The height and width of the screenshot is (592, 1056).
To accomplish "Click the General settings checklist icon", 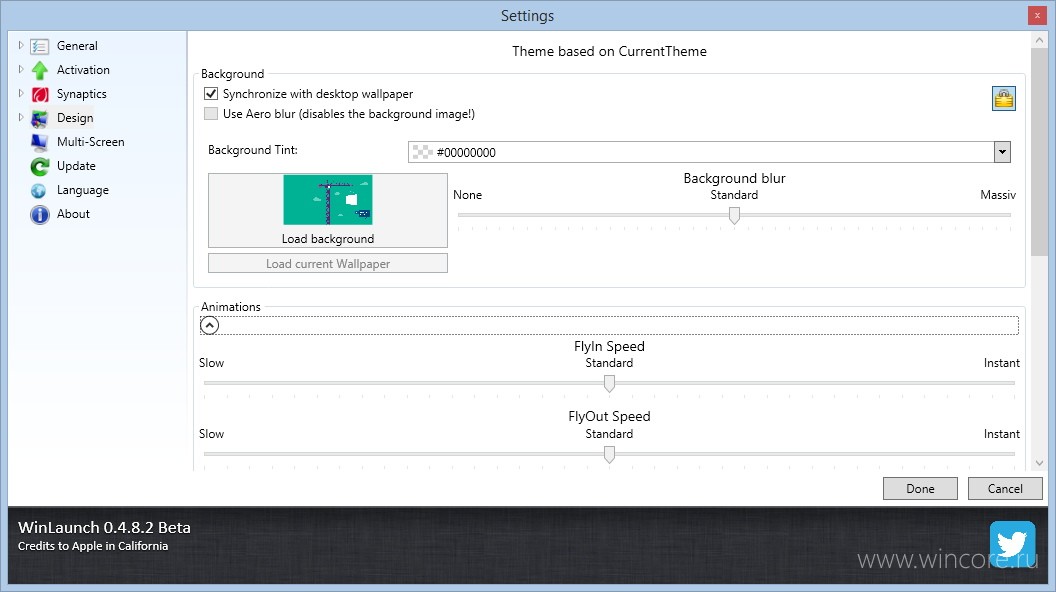I will pos(40,46).
